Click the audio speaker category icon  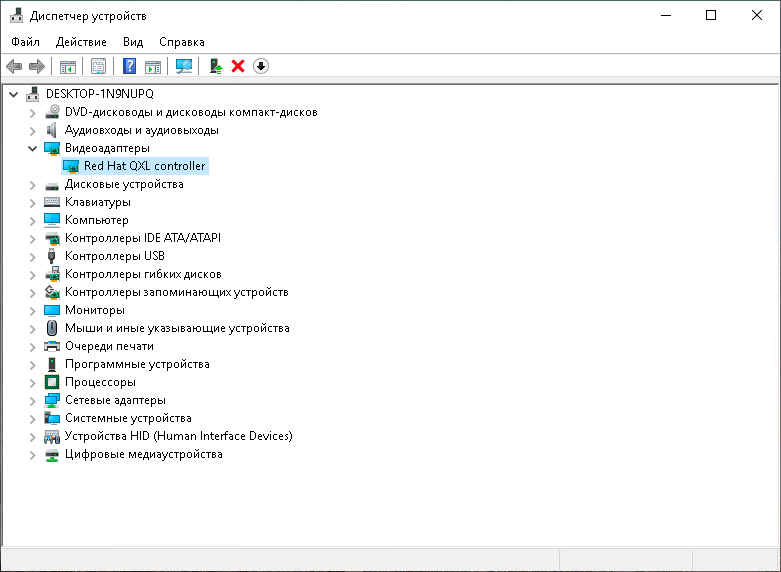pyautogui.click(x=52, y=130)
